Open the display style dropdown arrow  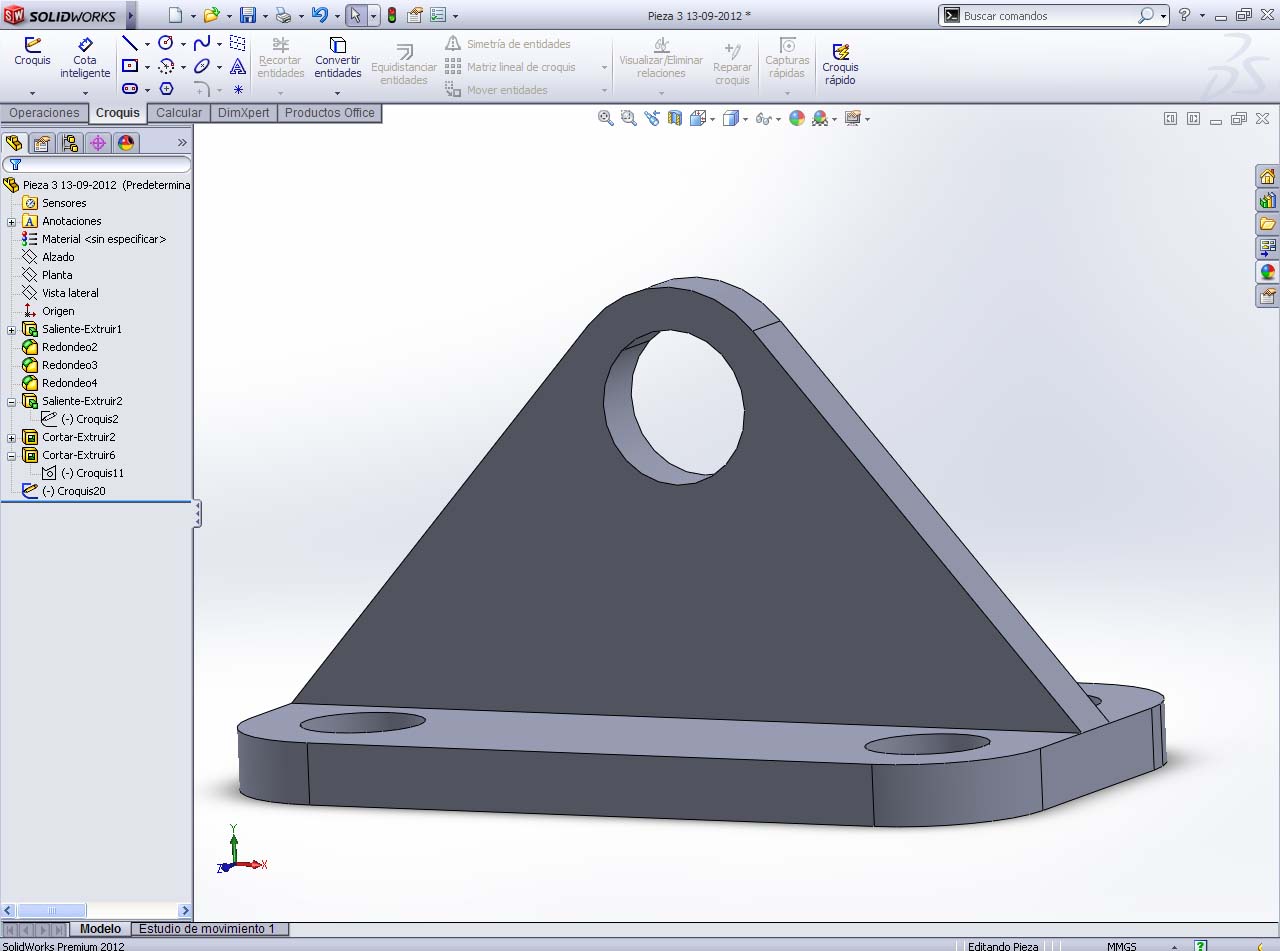tap(744, 119)
